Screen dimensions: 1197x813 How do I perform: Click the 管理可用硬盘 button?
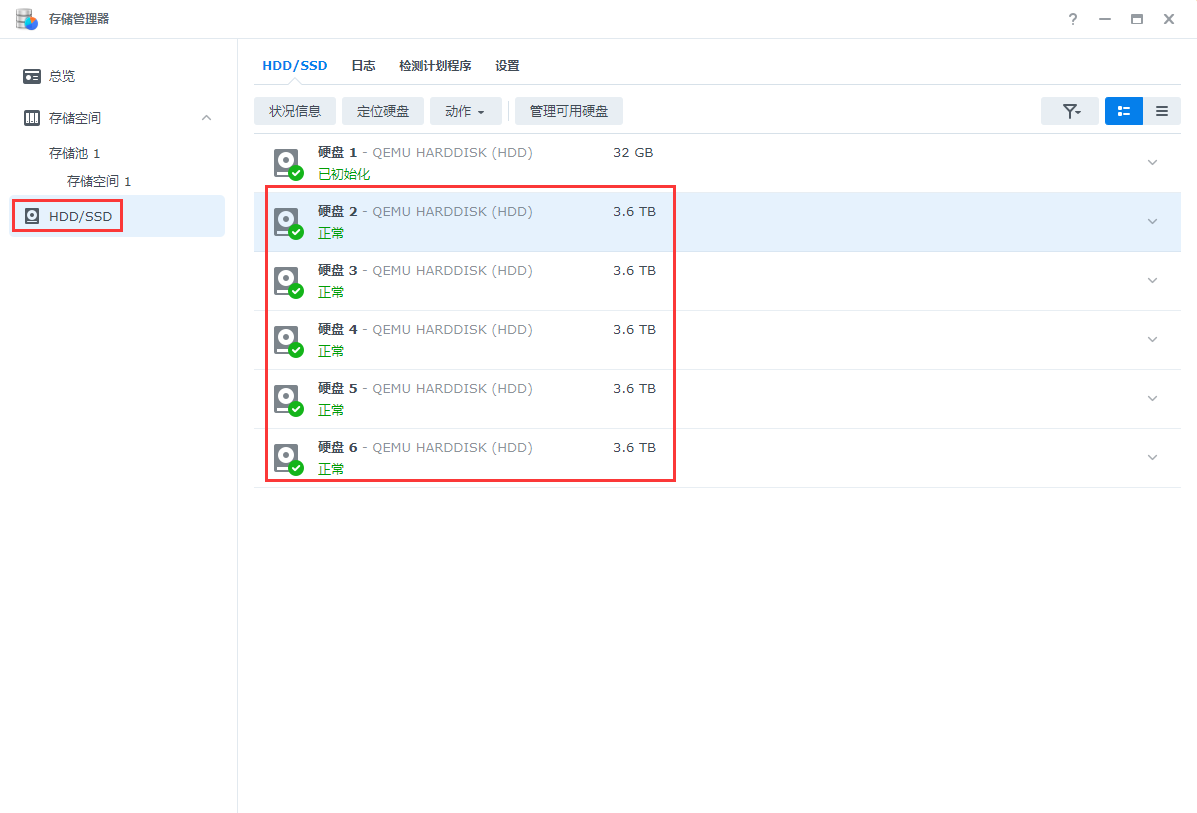tap(568, 111)
